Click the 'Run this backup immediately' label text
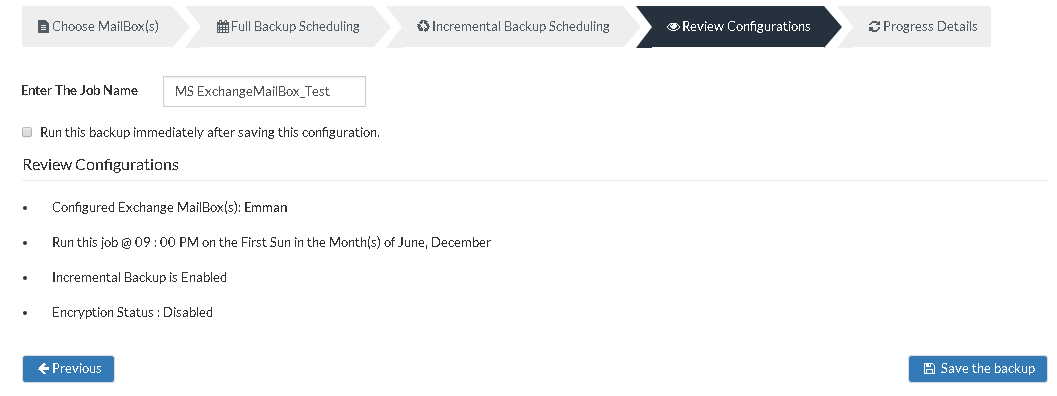This screenshot has height=396, width=1057. pos(210,132)
